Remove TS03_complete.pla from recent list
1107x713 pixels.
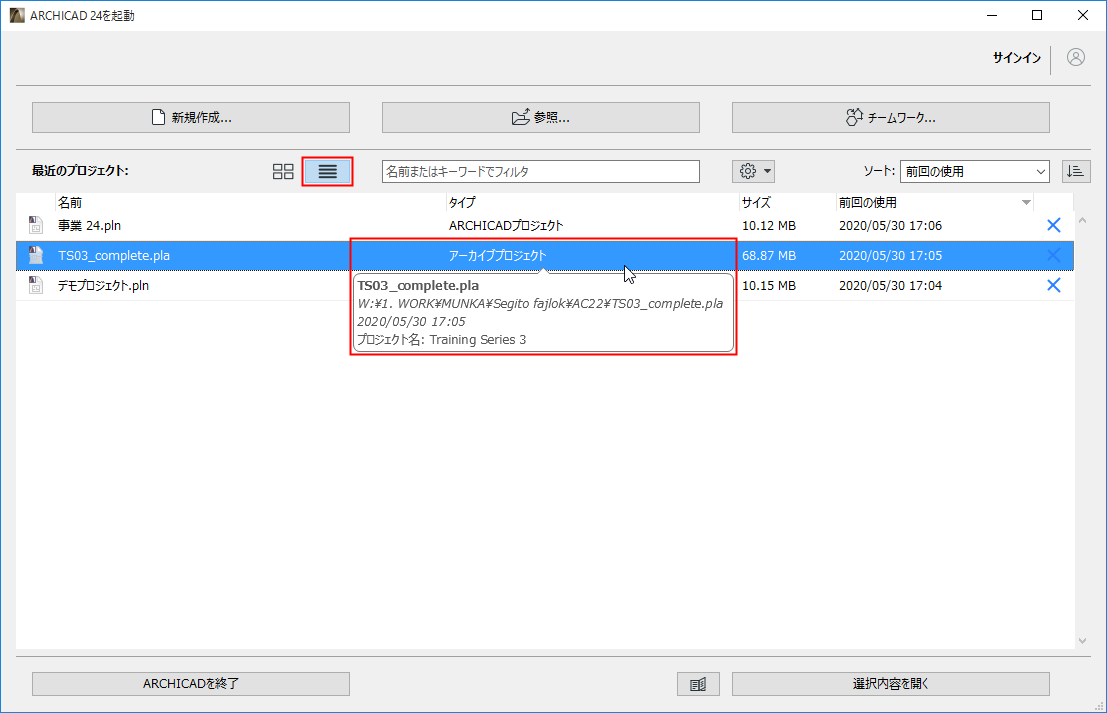click(x=1053, y=256)
